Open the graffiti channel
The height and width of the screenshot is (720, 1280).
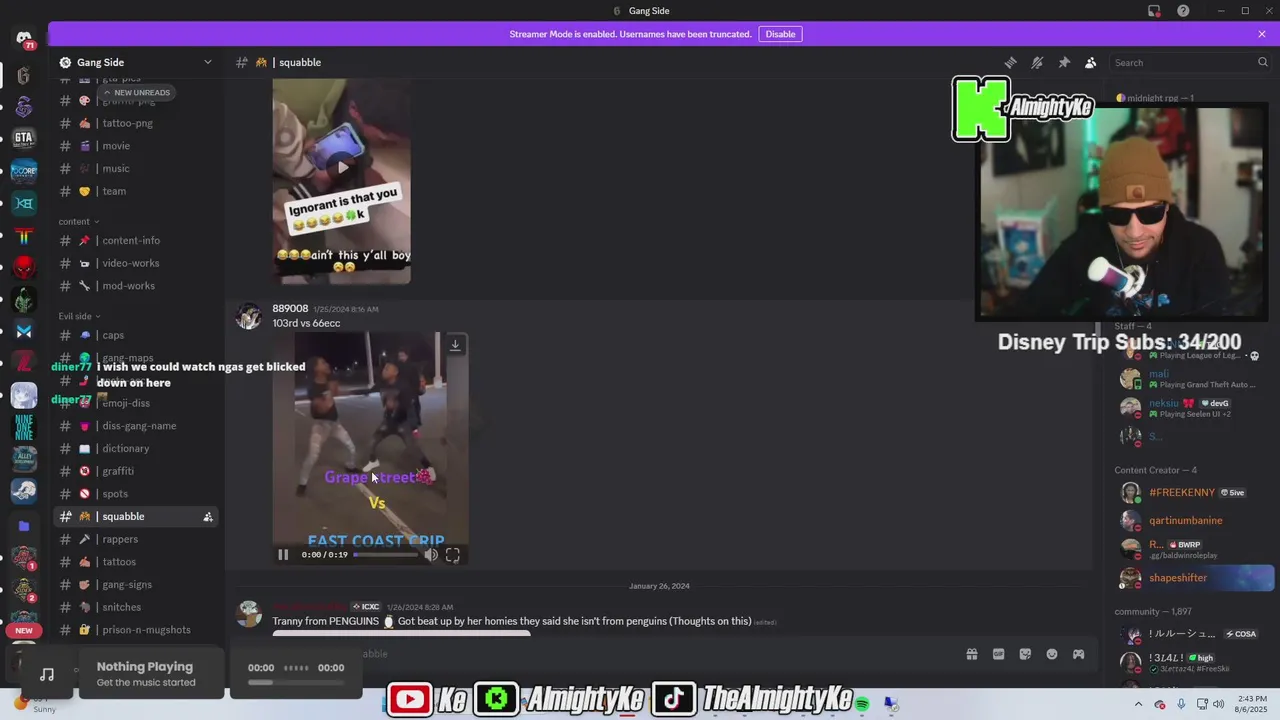pos(136,471)
